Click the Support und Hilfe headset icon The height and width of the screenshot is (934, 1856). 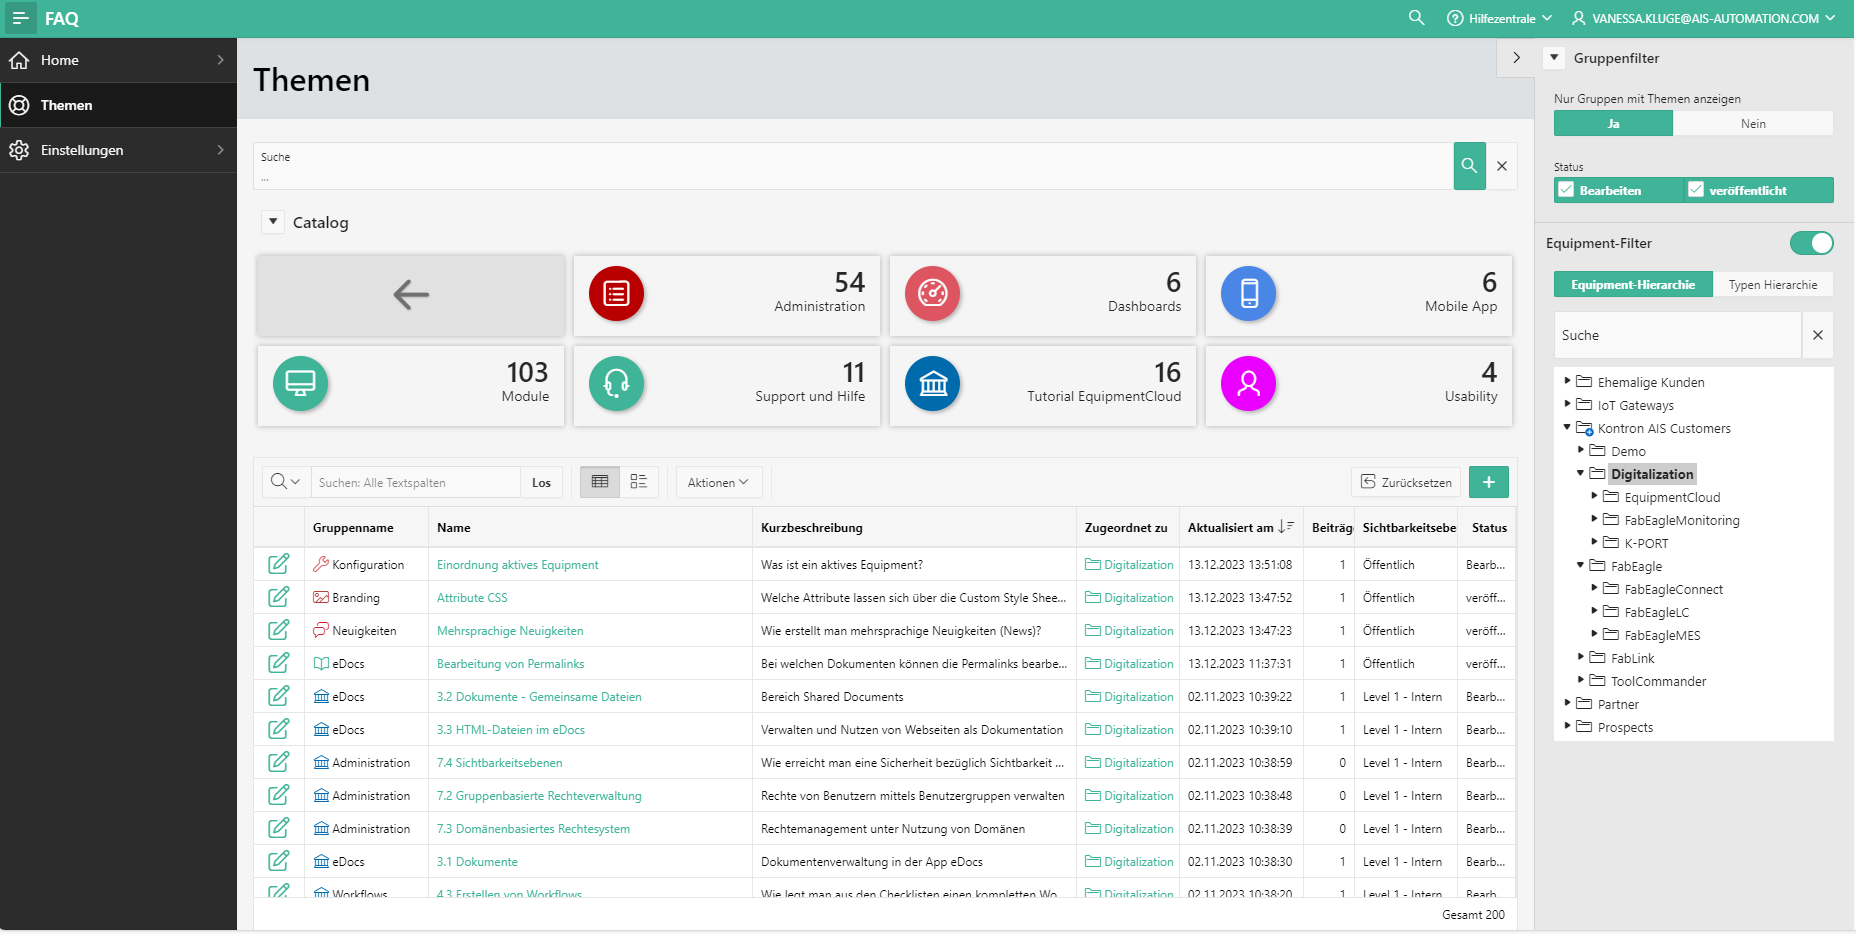click(x=616, y=384)
